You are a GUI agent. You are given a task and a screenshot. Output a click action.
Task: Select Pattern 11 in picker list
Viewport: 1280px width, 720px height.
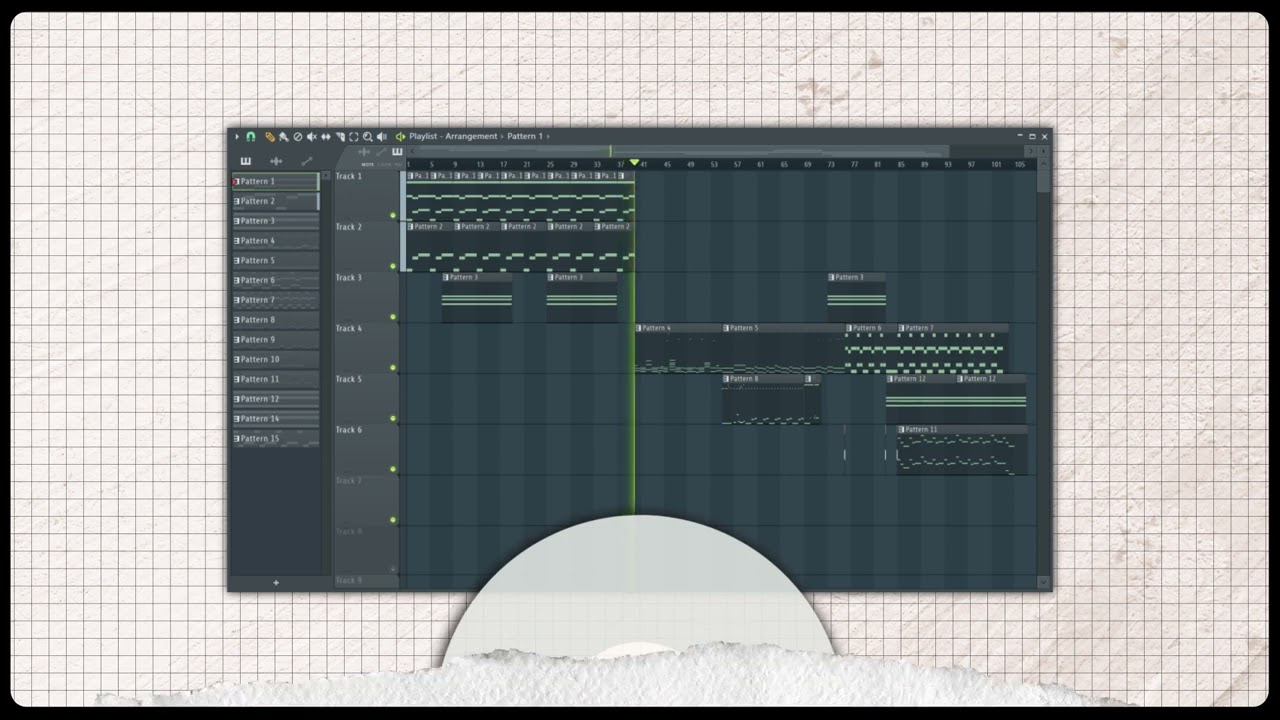click(x=275, y=379)
